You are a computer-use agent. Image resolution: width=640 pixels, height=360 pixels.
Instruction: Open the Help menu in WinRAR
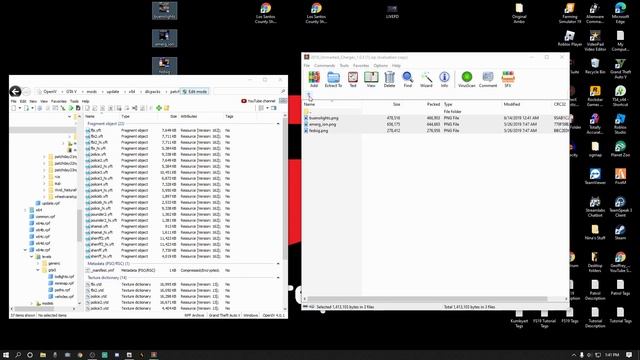(396, 66)
